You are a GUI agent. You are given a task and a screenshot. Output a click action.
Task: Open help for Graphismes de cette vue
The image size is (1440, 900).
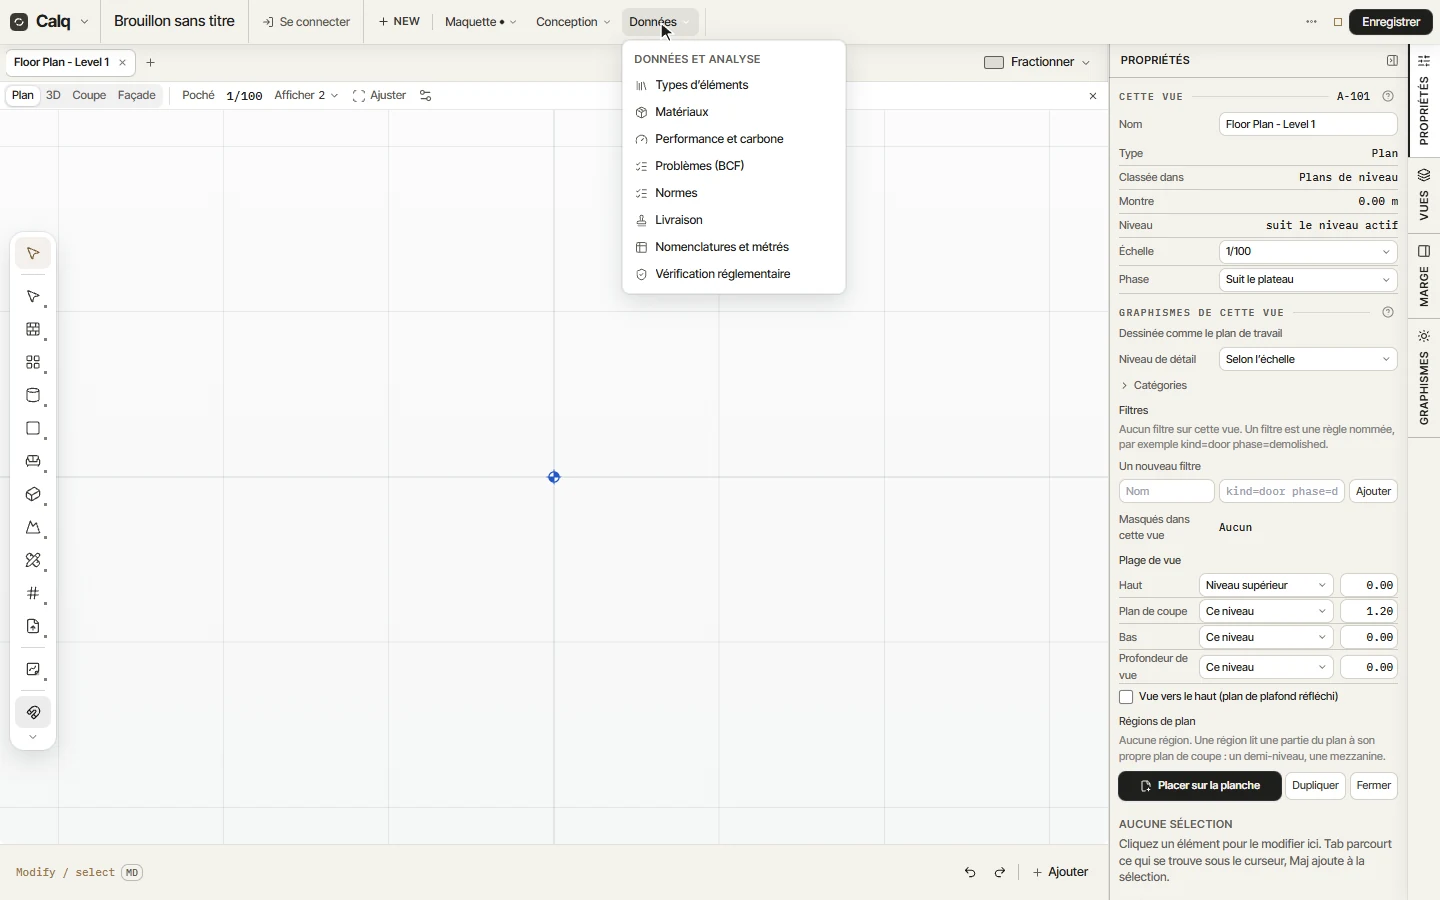pos(1389,313)
